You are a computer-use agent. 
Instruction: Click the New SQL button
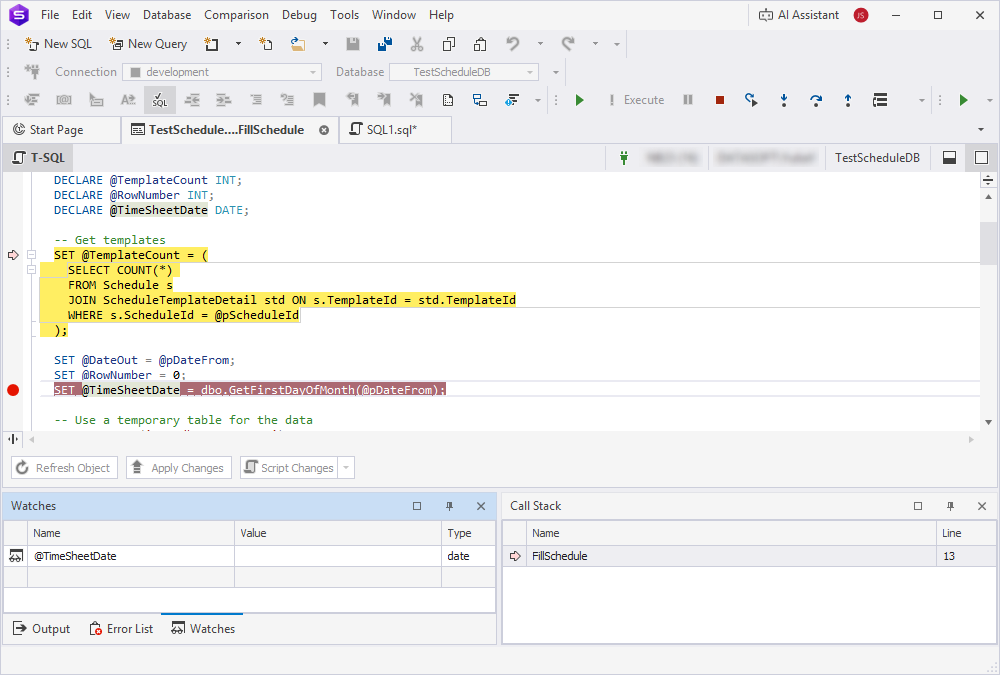pos(58,44)
